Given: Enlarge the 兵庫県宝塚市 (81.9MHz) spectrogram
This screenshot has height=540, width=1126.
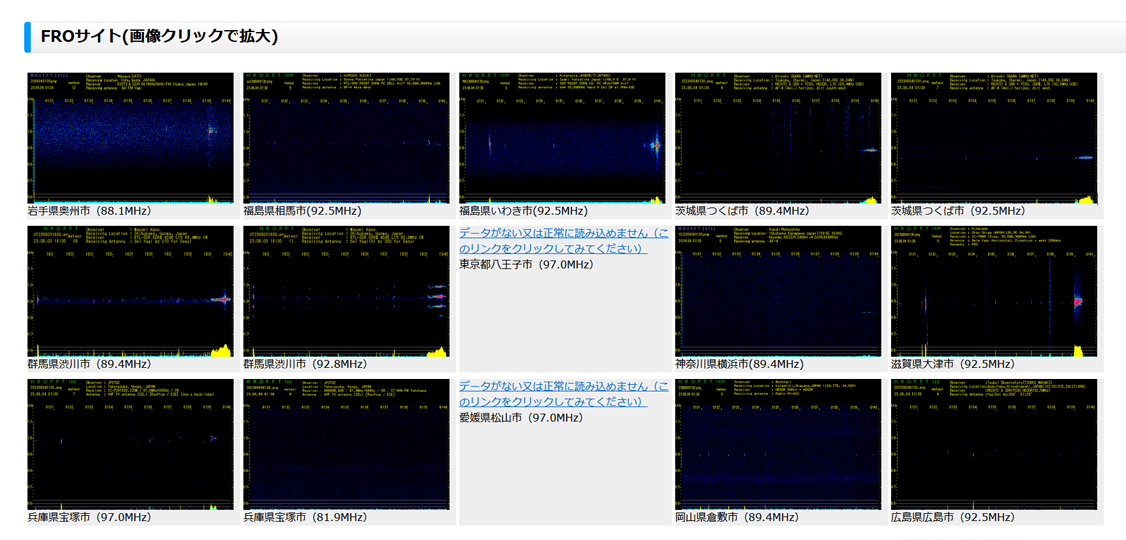Looking at the screenshot, I should [x=346, y=444].
